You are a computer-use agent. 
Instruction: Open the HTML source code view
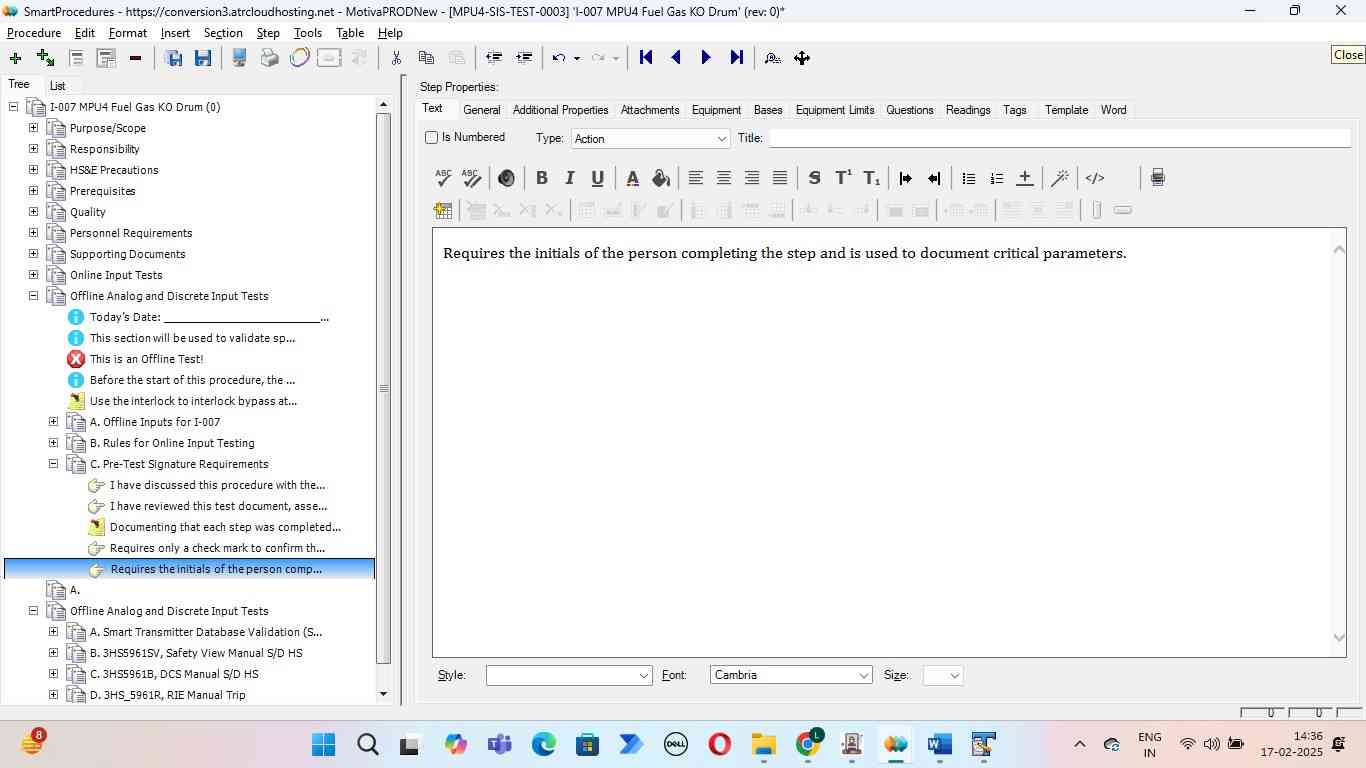coord(1095,178)
